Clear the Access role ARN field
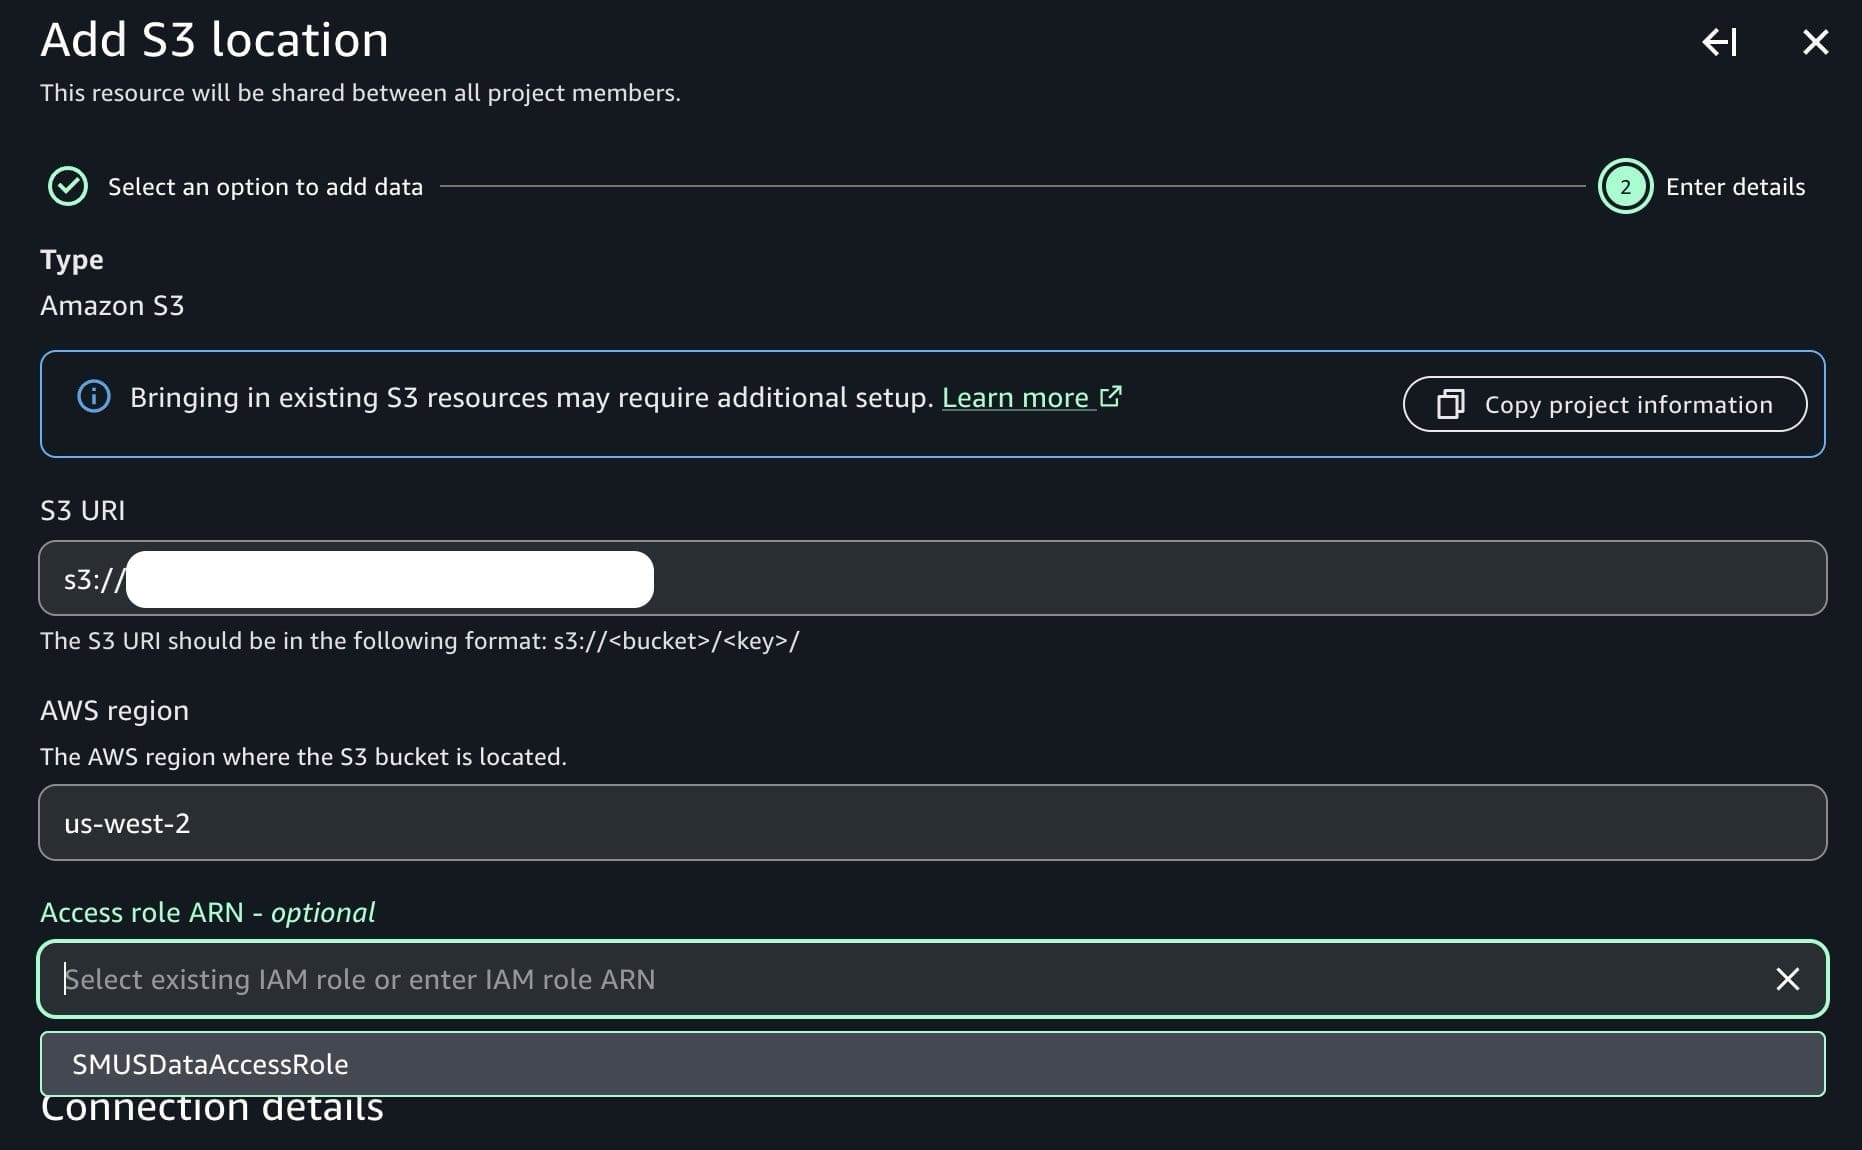 pyautogui.click(x=1787, y=979)
